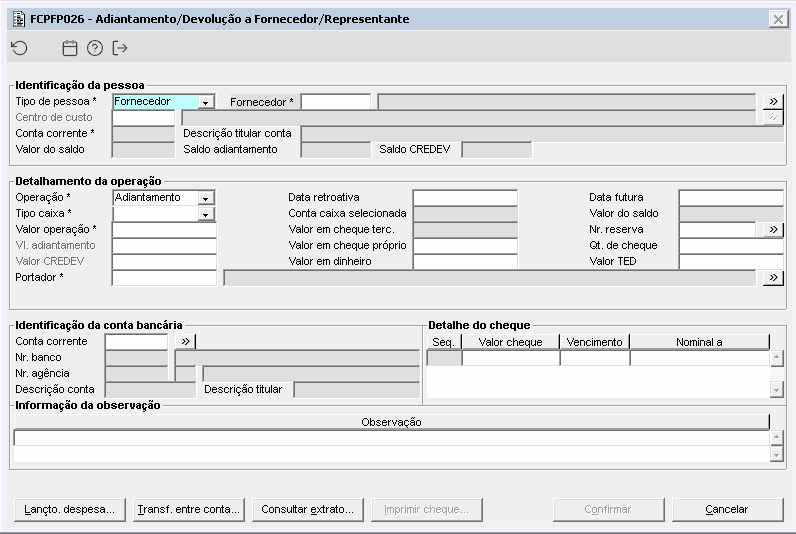Open bank Conta corrente lookup arrow button
Screen dimensions: 796x534
click(x=185, y=342)
